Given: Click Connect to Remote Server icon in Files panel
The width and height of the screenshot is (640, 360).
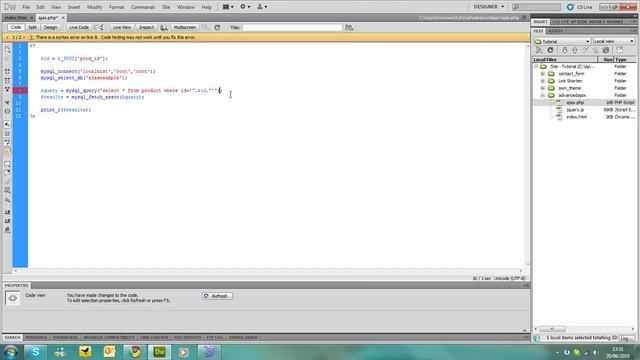Looking at the screenshot, I should click(539, 50).
